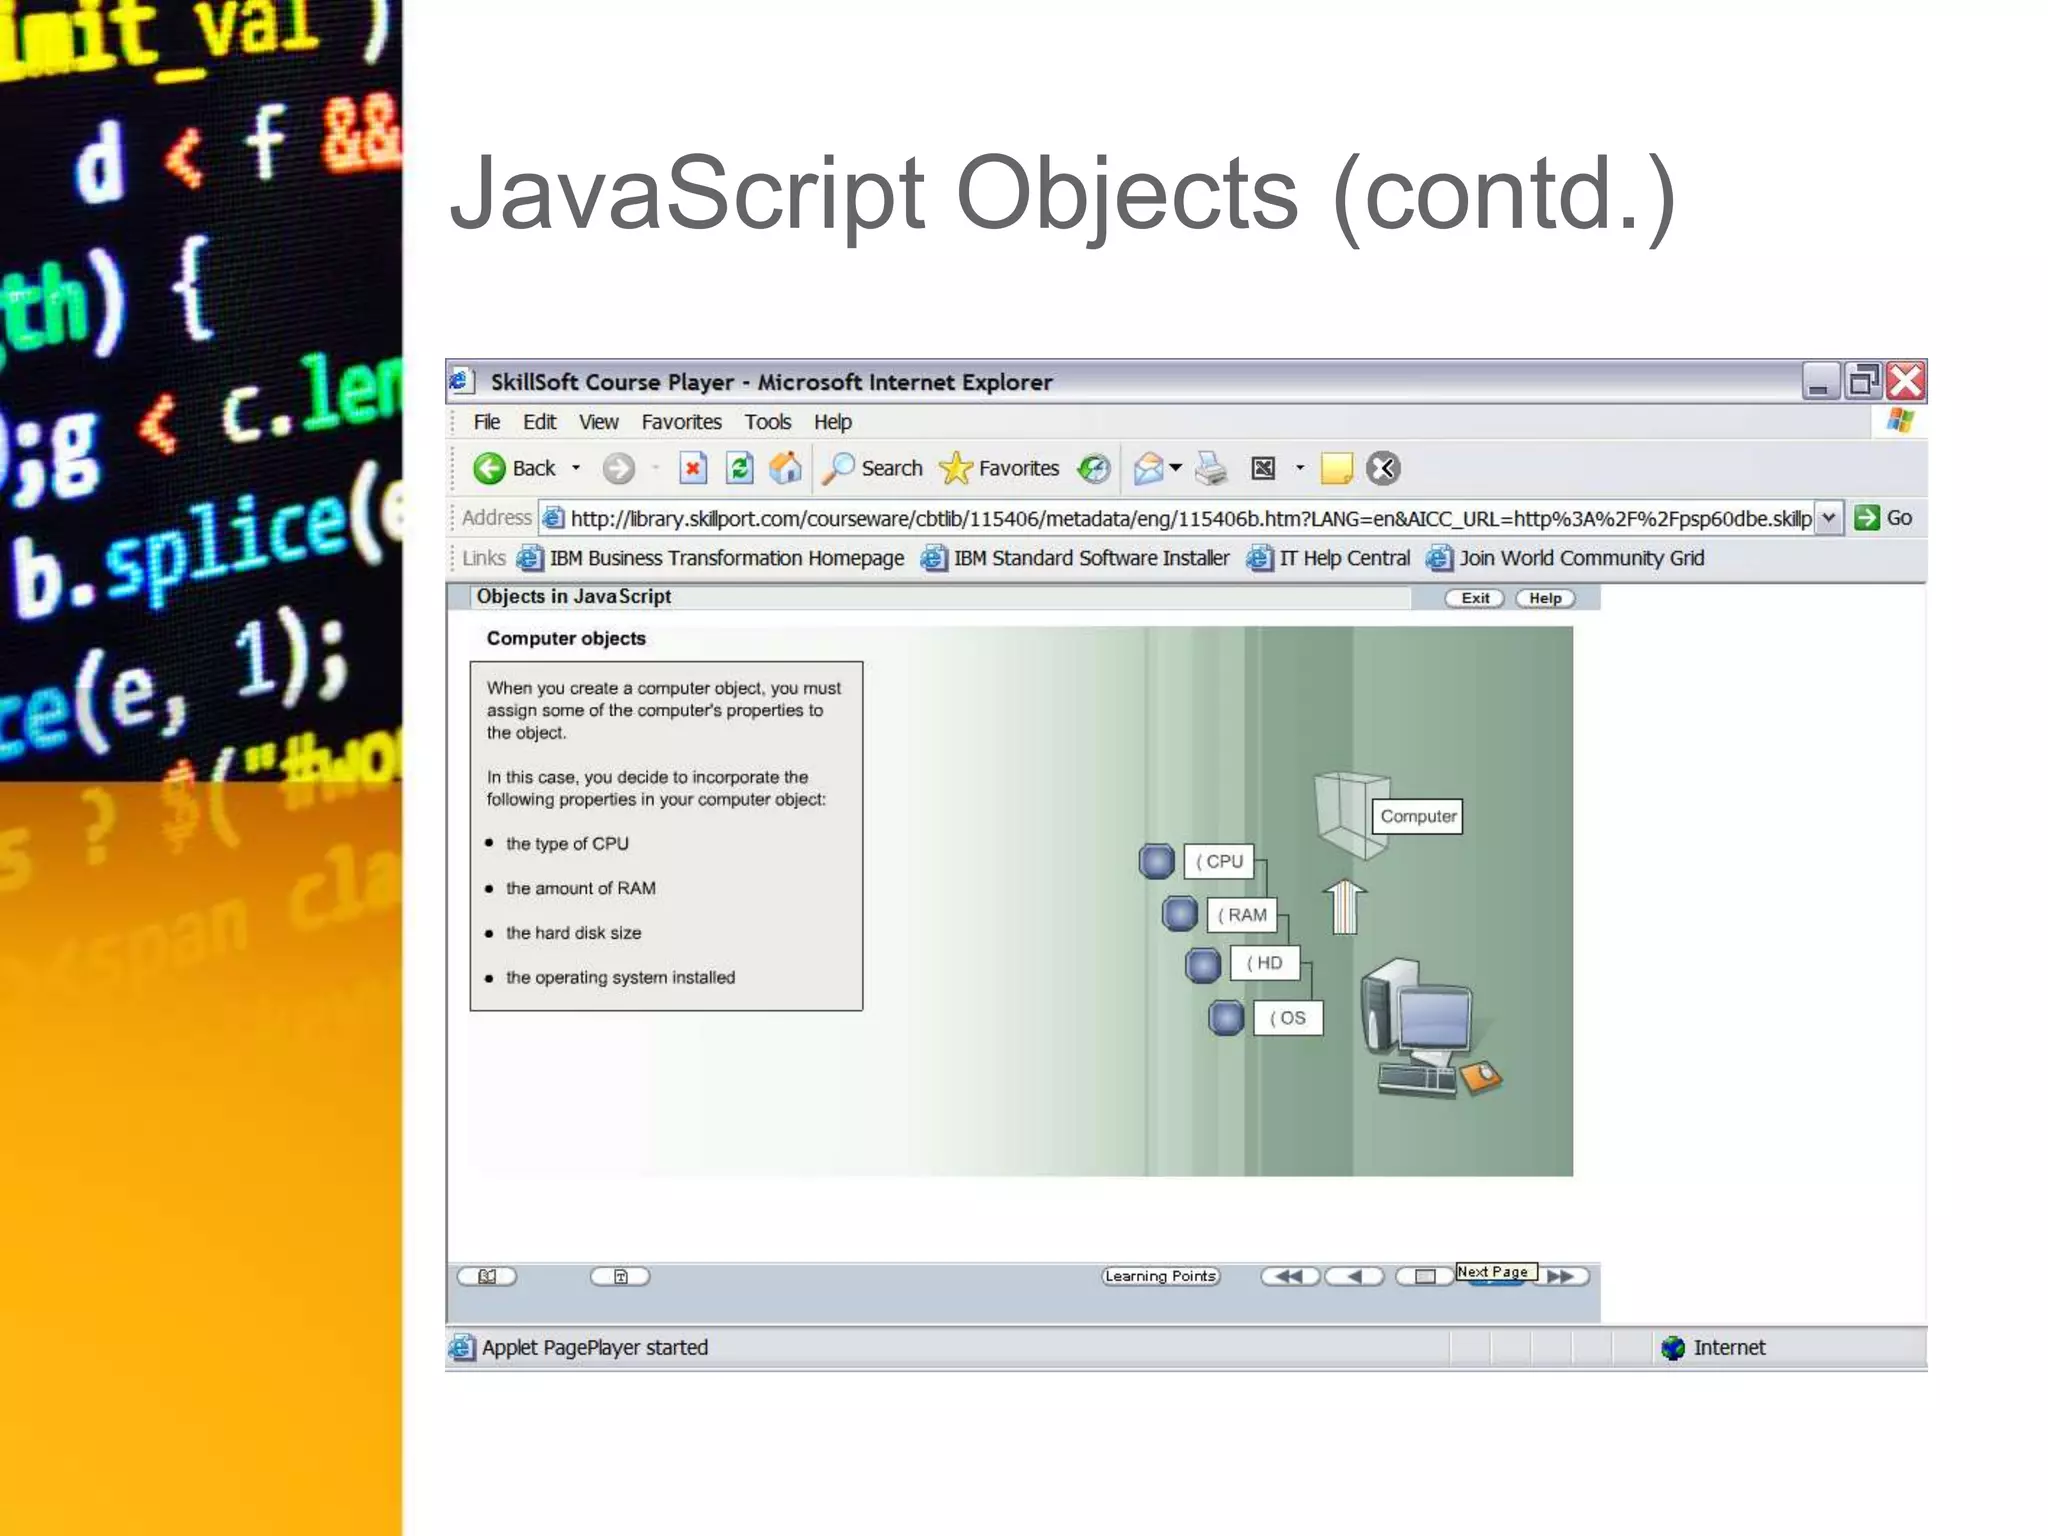Minimize the Internet Explorer window
The height and width of the screenshot is (1536, 2048).
coord(1820,381)
